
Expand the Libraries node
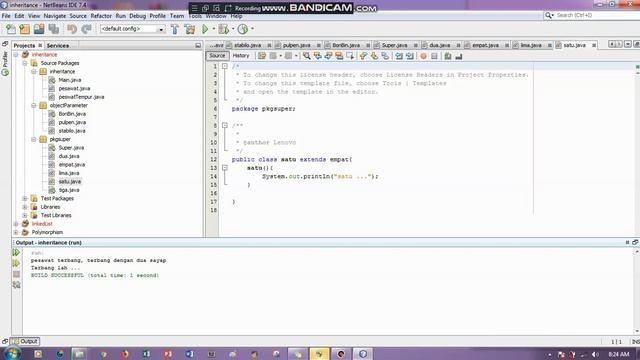pyautogui.click(x=25, y=207)
